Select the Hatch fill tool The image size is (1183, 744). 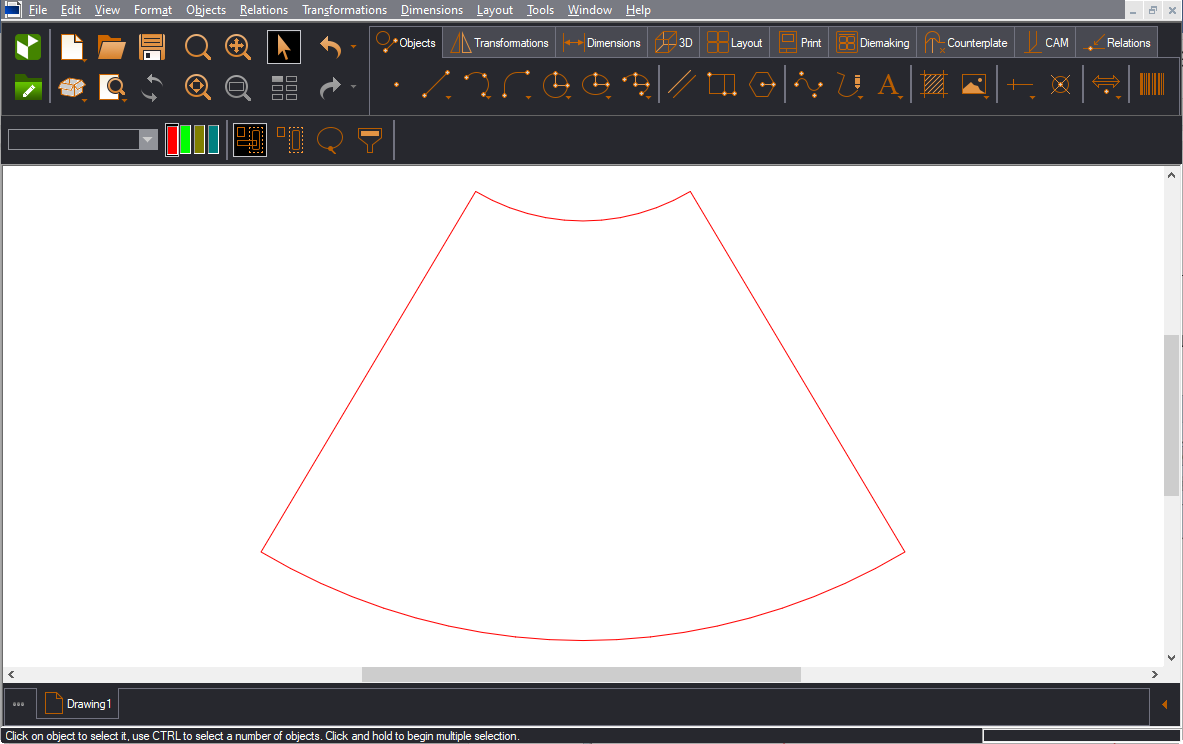pyautogui.click(x=933, y=85)
